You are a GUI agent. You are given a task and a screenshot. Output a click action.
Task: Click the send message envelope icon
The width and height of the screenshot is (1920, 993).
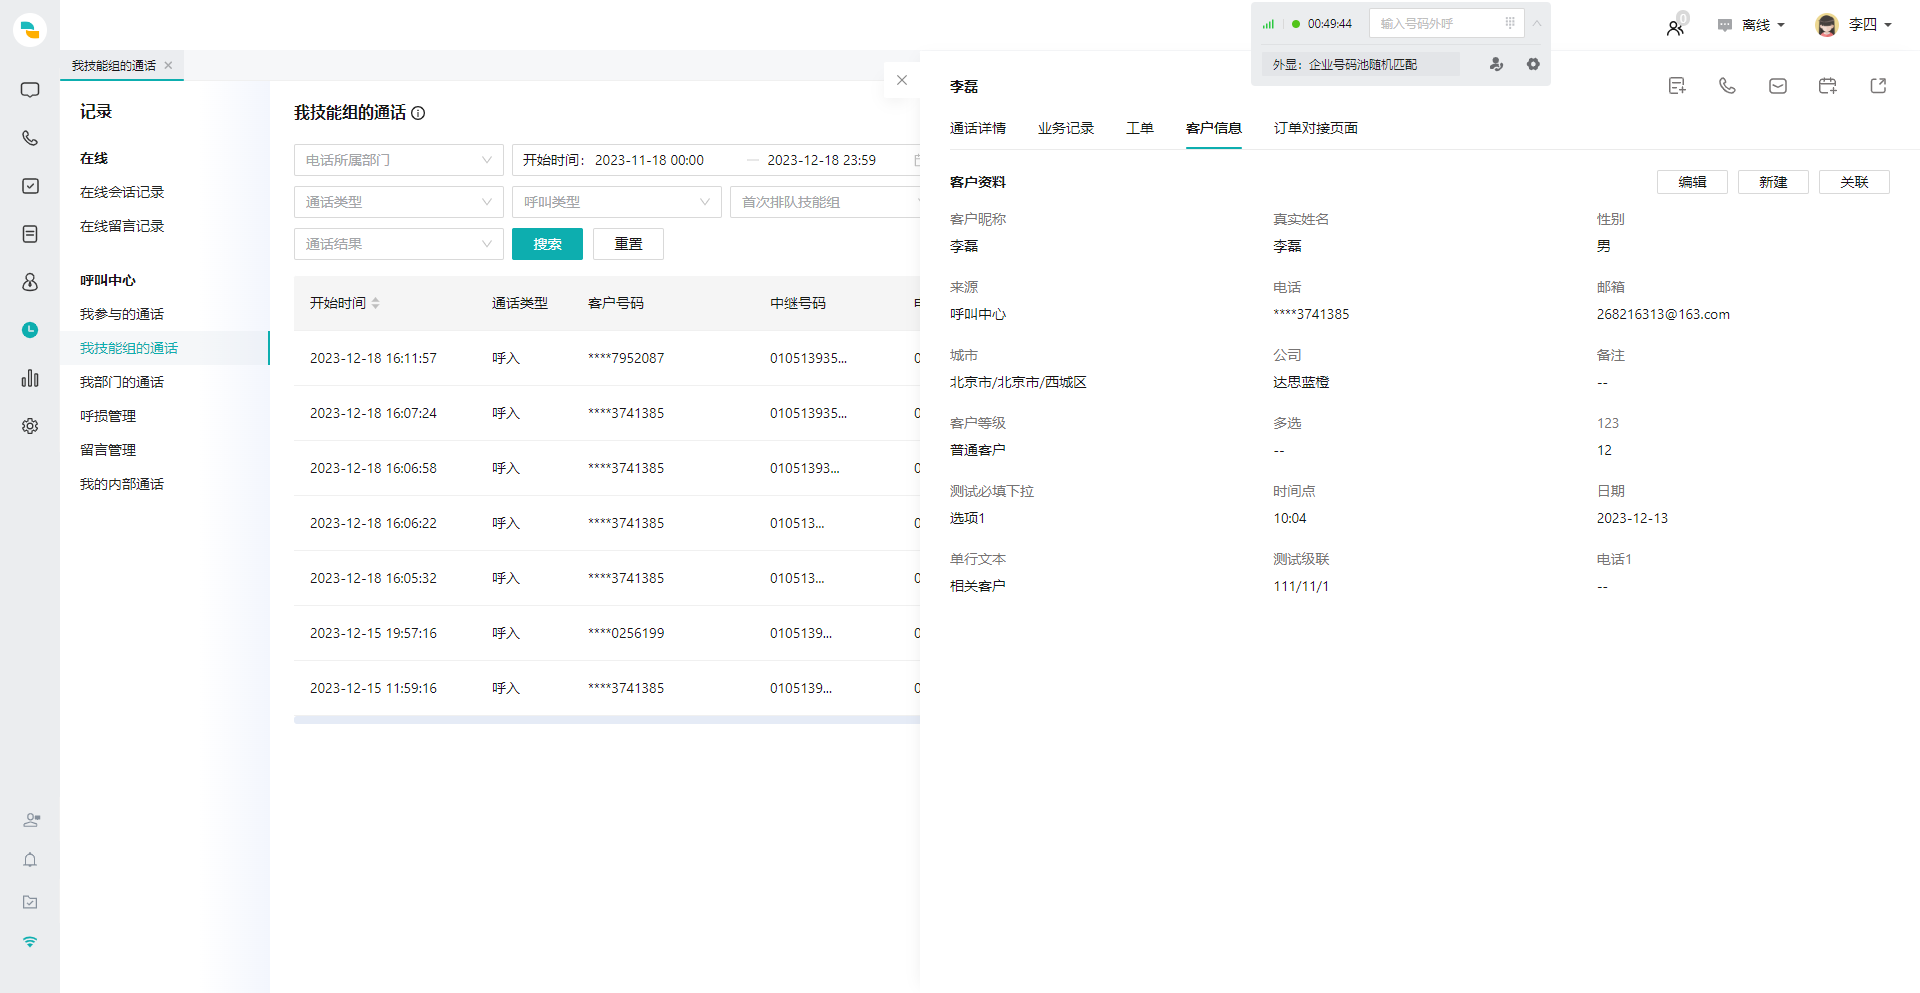[1778, 86]
